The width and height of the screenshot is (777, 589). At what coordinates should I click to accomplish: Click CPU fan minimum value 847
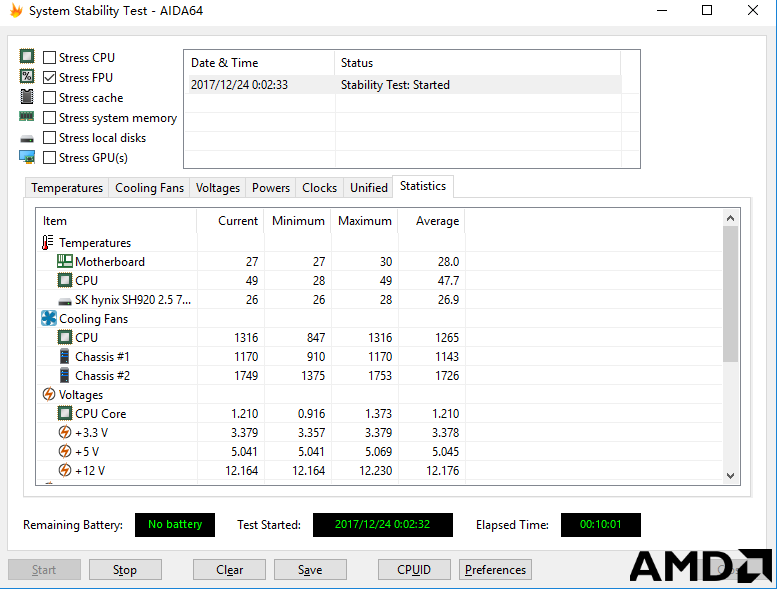pos(316,338)
